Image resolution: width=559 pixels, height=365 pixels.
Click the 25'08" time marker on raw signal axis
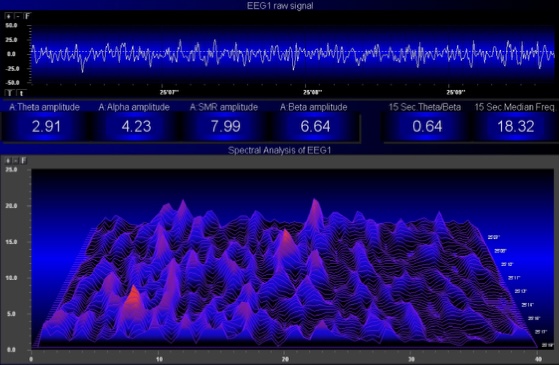click(313, 93)
